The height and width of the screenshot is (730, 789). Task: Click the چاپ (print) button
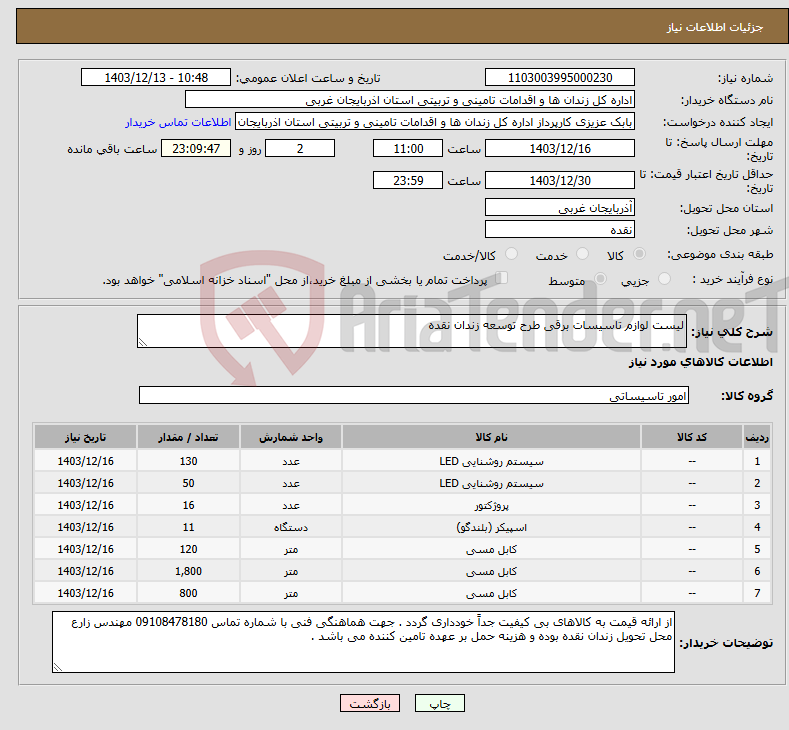(x=439, y=703)
